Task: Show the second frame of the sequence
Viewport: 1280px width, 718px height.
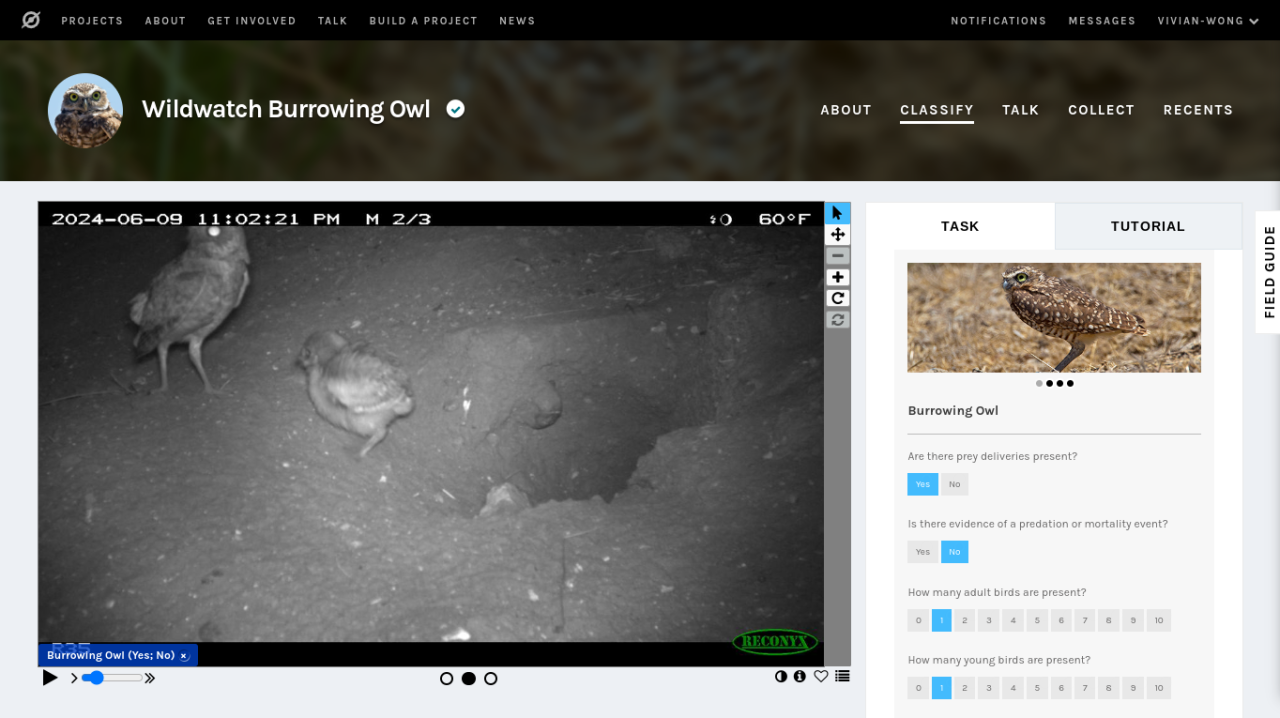Action: [469, 679]
